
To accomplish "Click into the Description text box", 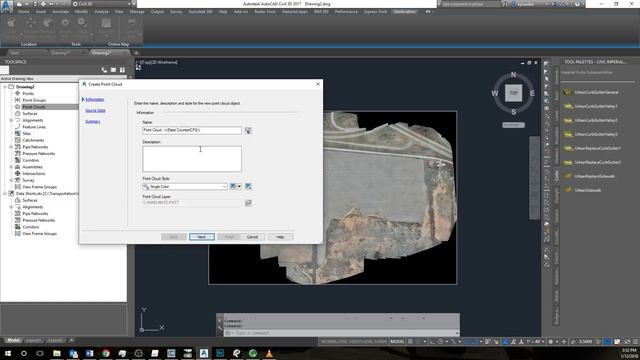I will click(192, 159).
